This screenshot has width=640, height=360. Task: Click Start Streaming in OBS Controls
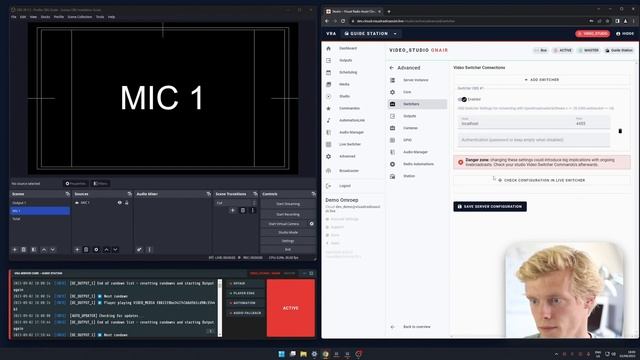pos(288,204)
